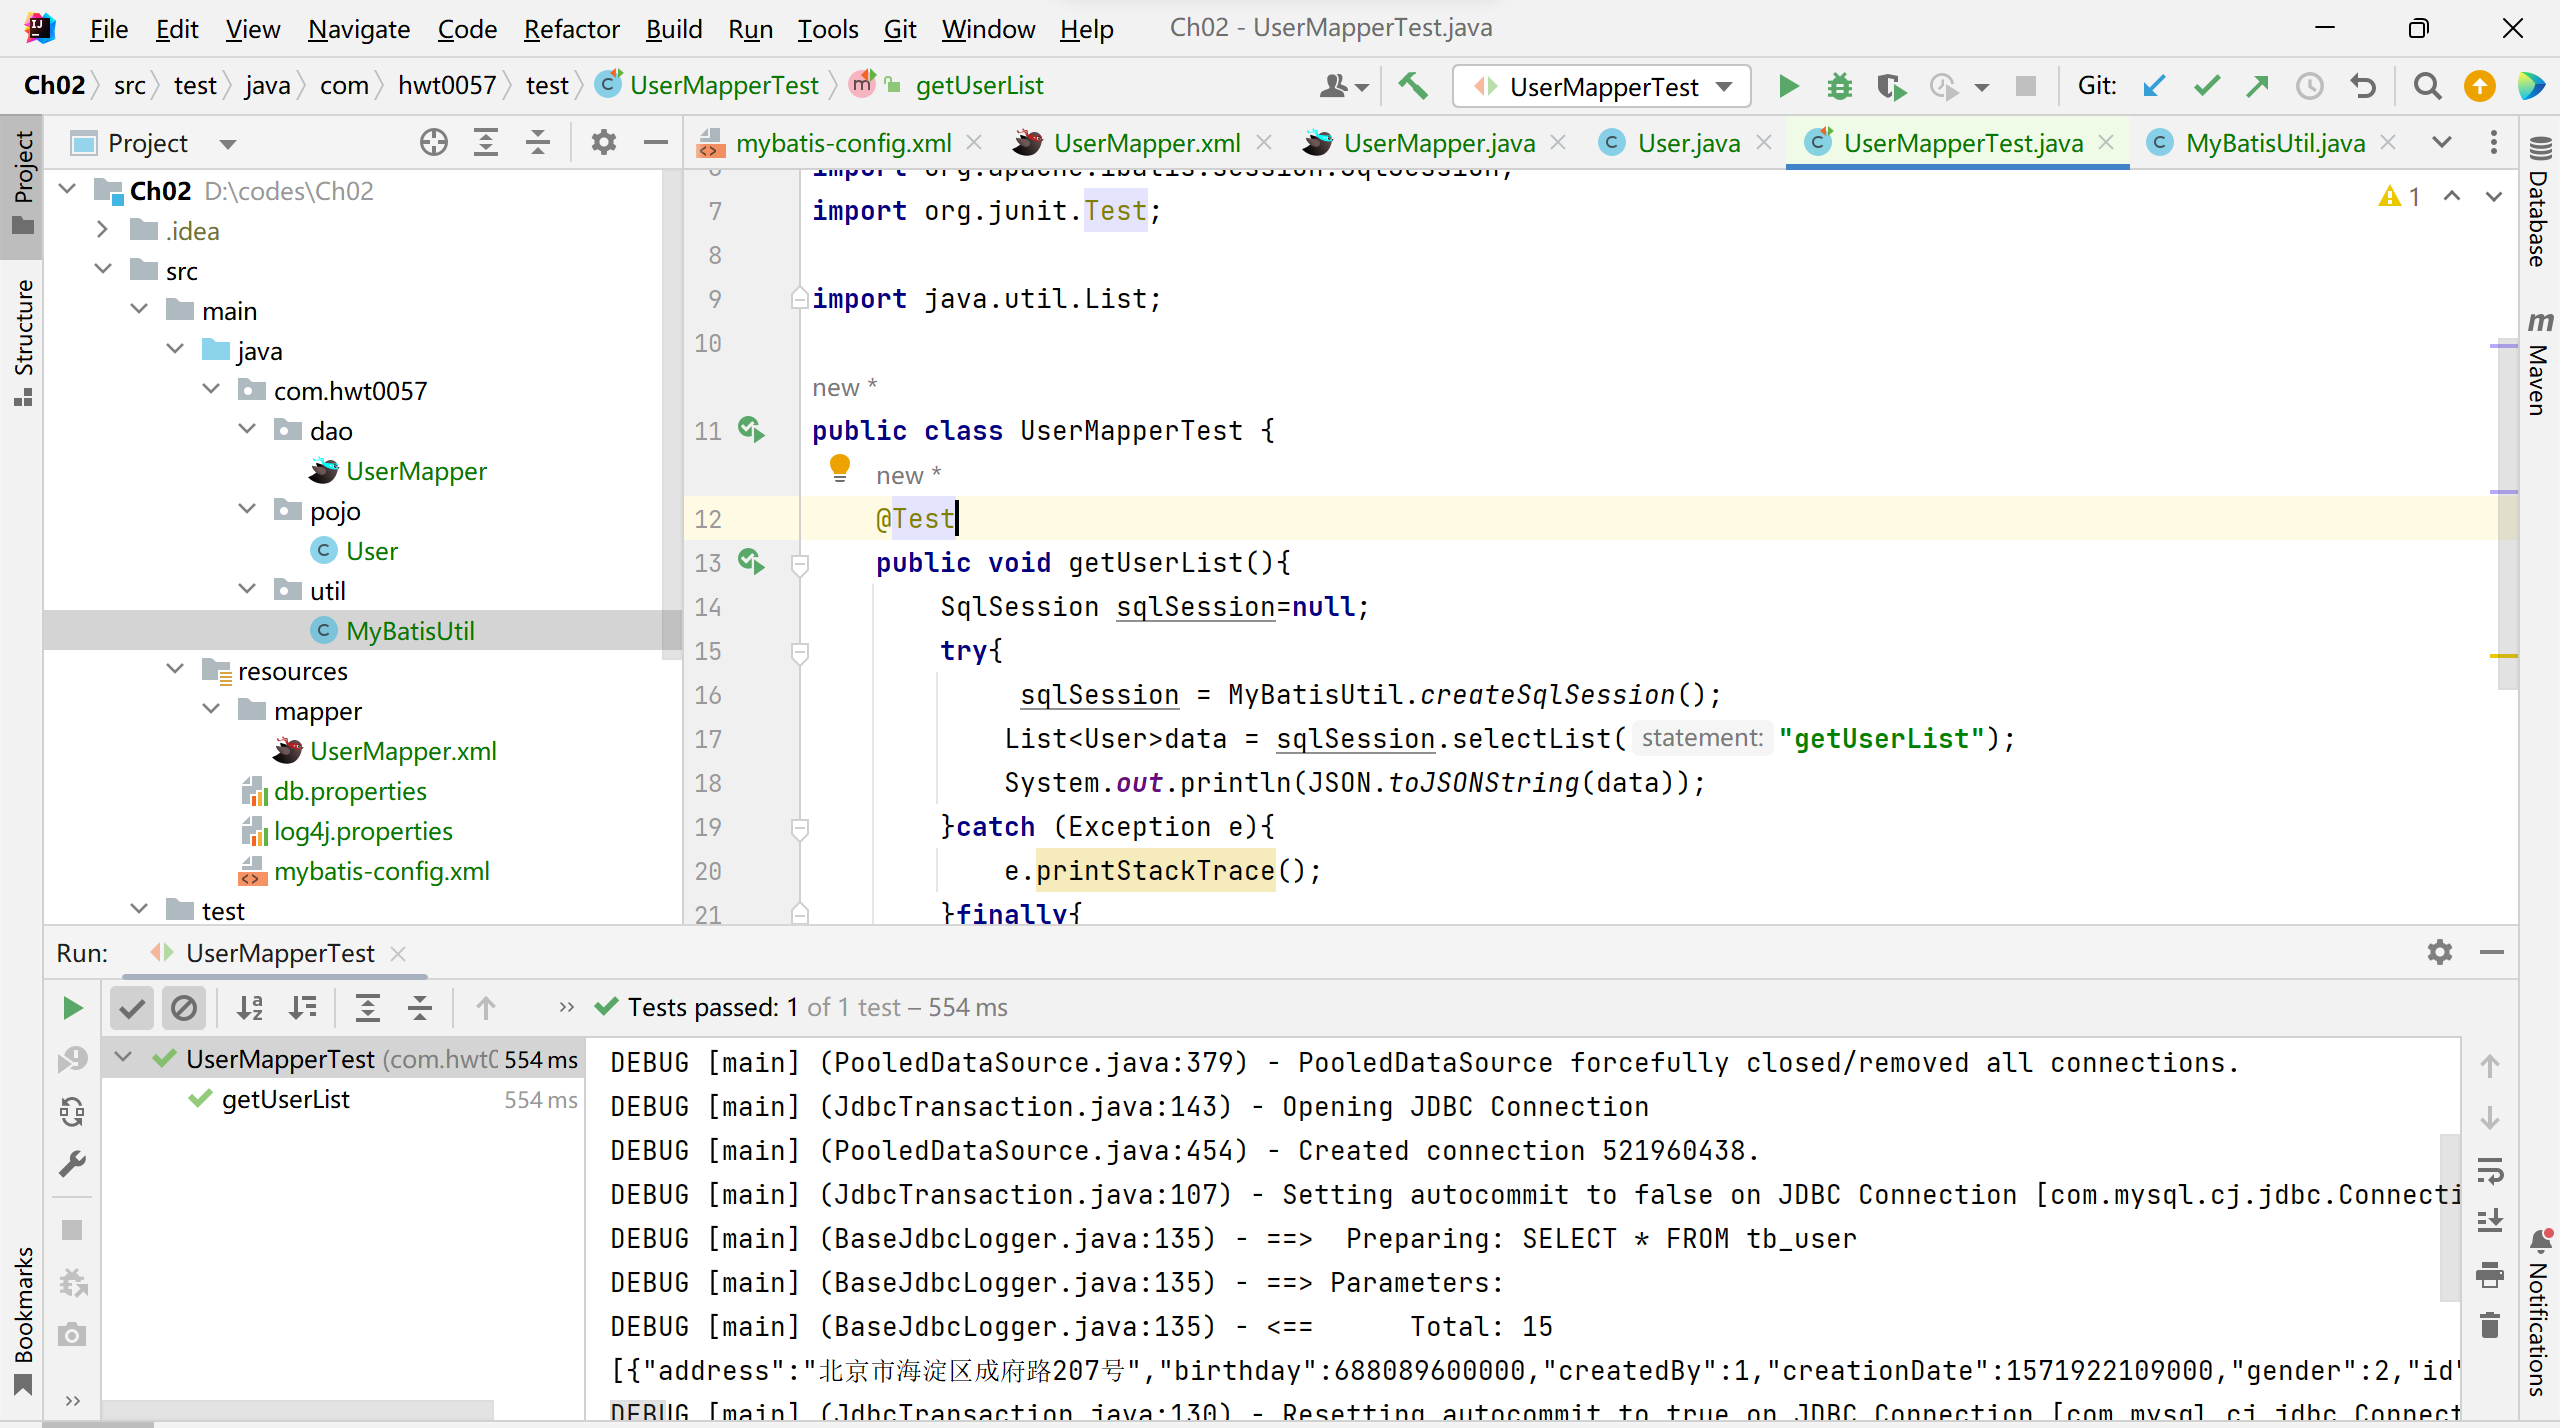Screen dimensions: 2560x1428
Task: Rerun tests with green play in Run panel
Action: [72, 1008]
